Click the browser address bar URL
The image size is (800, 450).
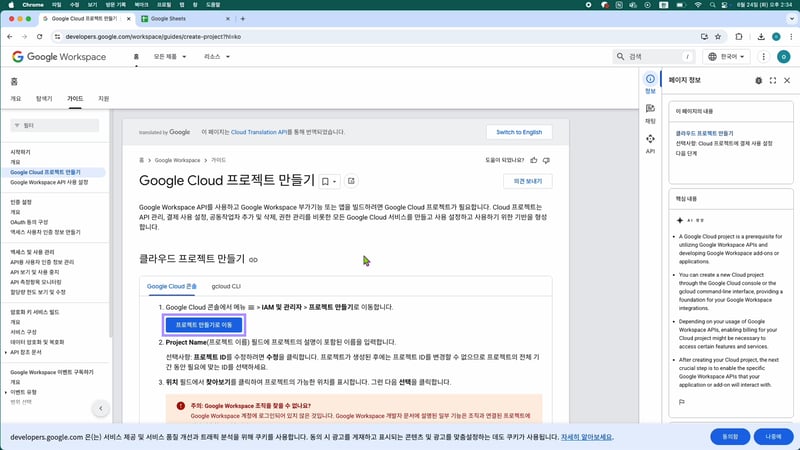tap(153, 37)
